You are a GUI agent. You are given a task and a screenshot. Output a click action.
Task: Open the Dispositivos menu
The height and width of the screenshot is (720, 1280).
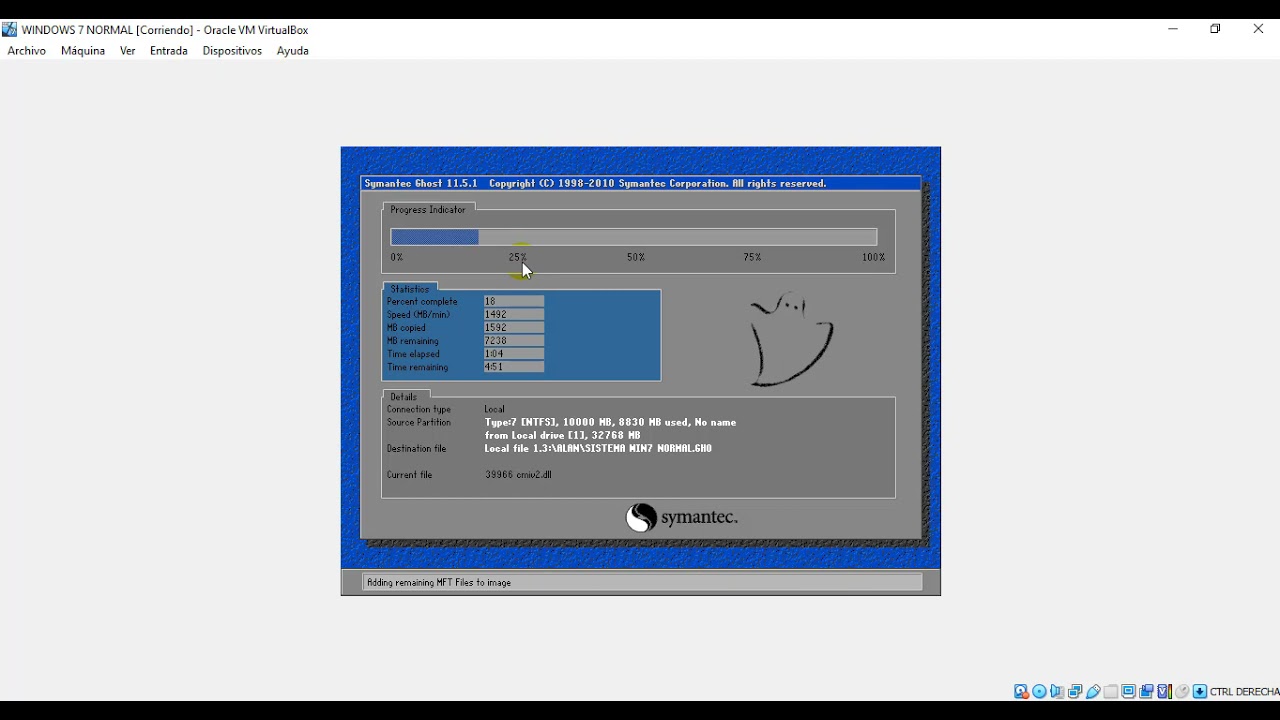click(232, 51)
